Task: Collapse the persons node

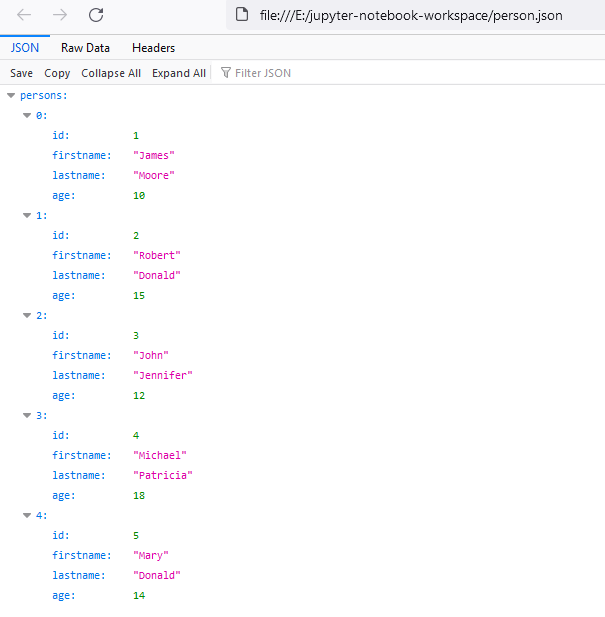Action: pos(11,96)
